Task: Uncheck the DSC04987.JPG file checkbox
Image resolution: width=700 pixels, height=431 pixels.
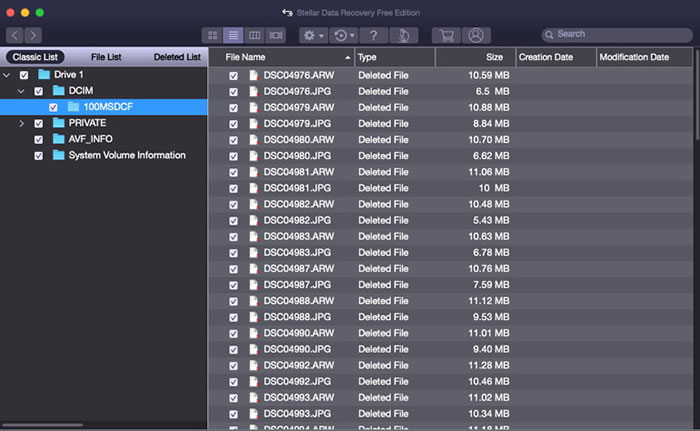Action: click(x=234, y=284)
